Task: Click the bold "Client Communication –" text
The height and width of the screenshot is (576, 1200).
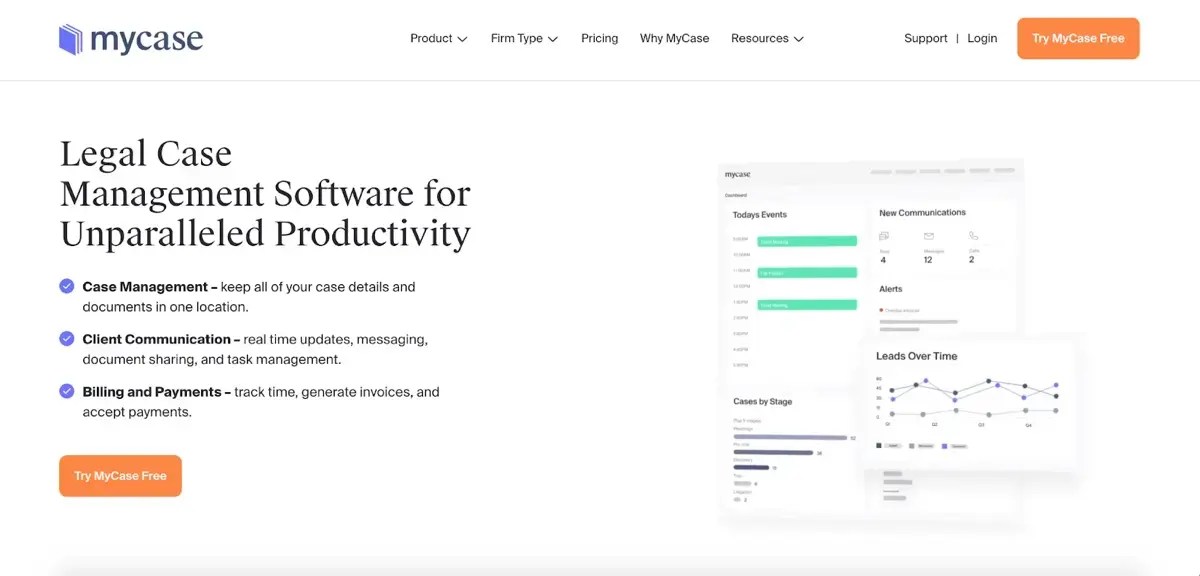Action: pos(161,339)
